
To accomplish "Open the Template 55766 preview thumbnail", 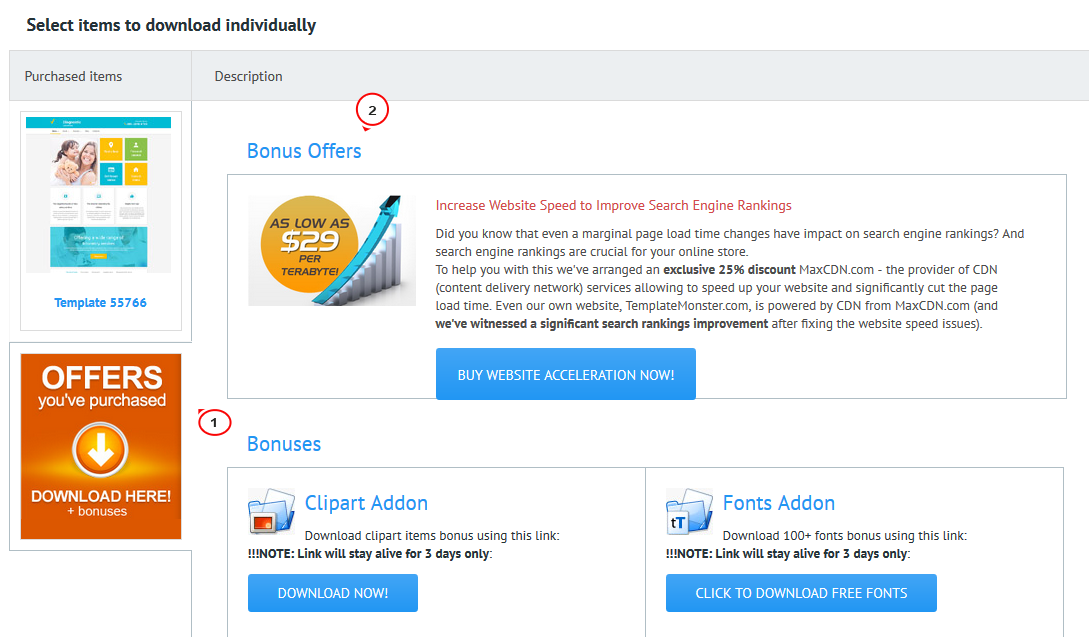I will [x=98, y=196].
